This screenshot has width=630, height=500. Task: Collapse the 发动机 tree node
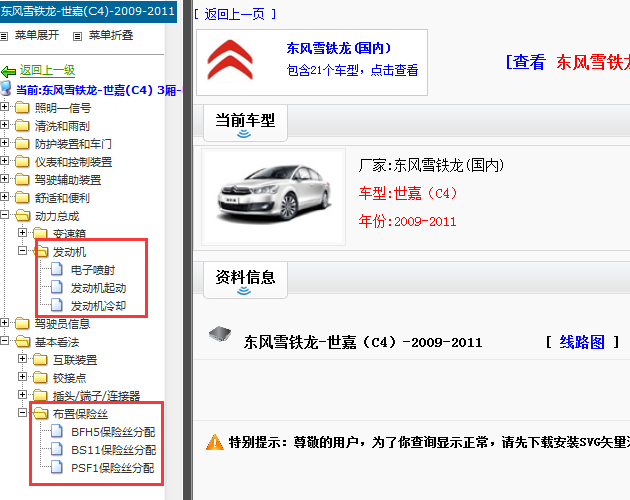(x=22, y=250)
